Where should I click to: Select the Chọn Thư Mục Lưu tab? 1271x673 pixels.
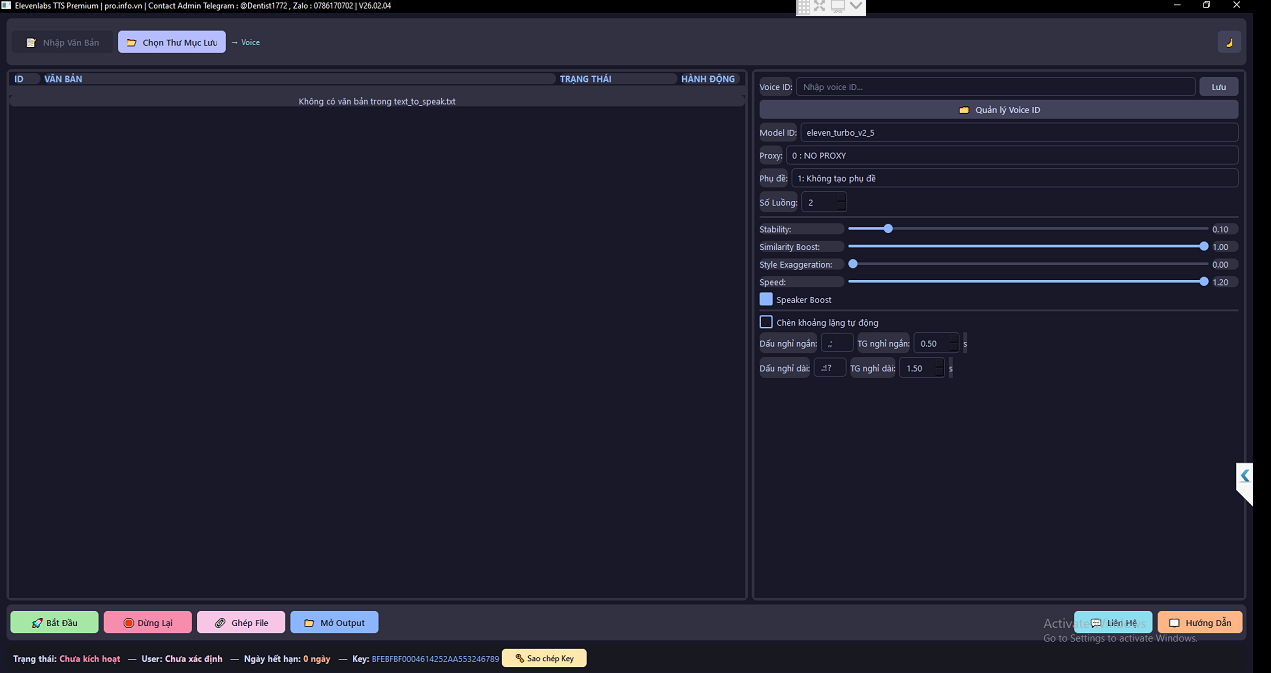[171, 43]
